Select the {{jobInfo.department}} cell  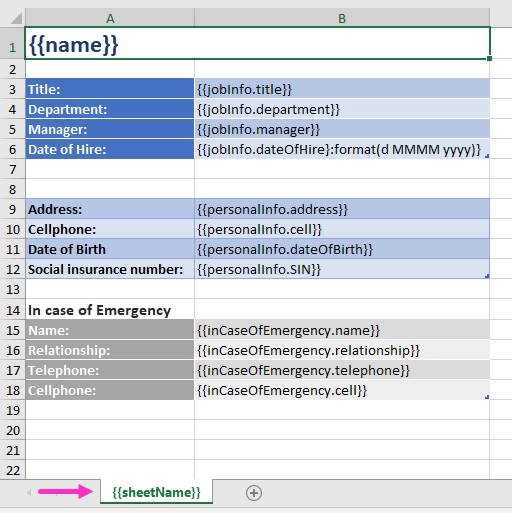coord(342,109)
